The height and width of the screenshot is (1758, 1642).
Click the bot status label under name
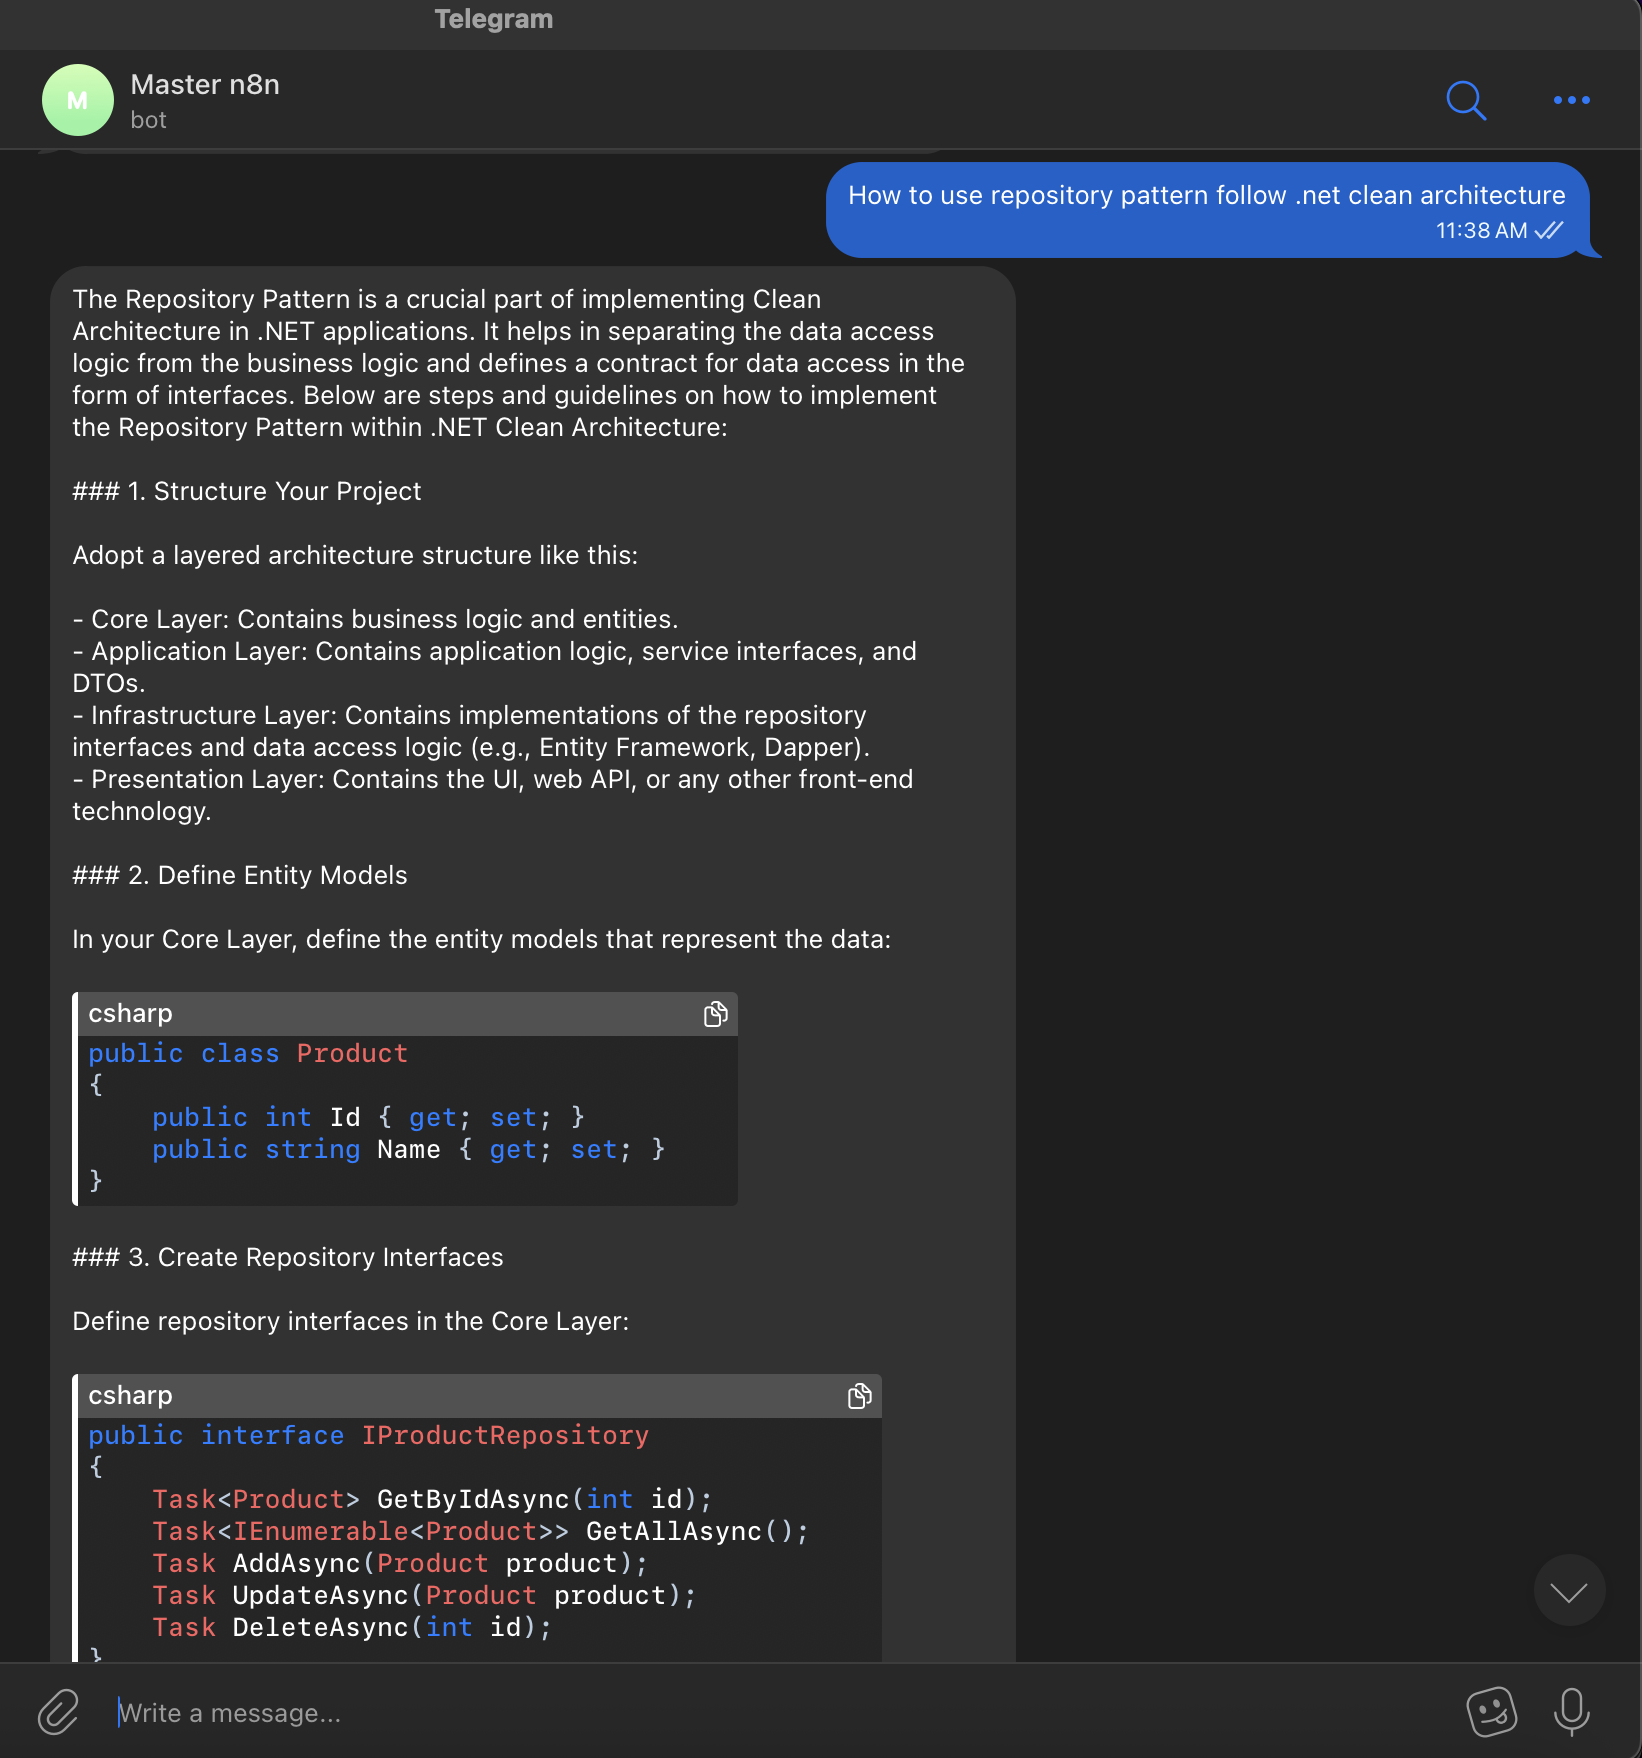[x=148, y=120]
